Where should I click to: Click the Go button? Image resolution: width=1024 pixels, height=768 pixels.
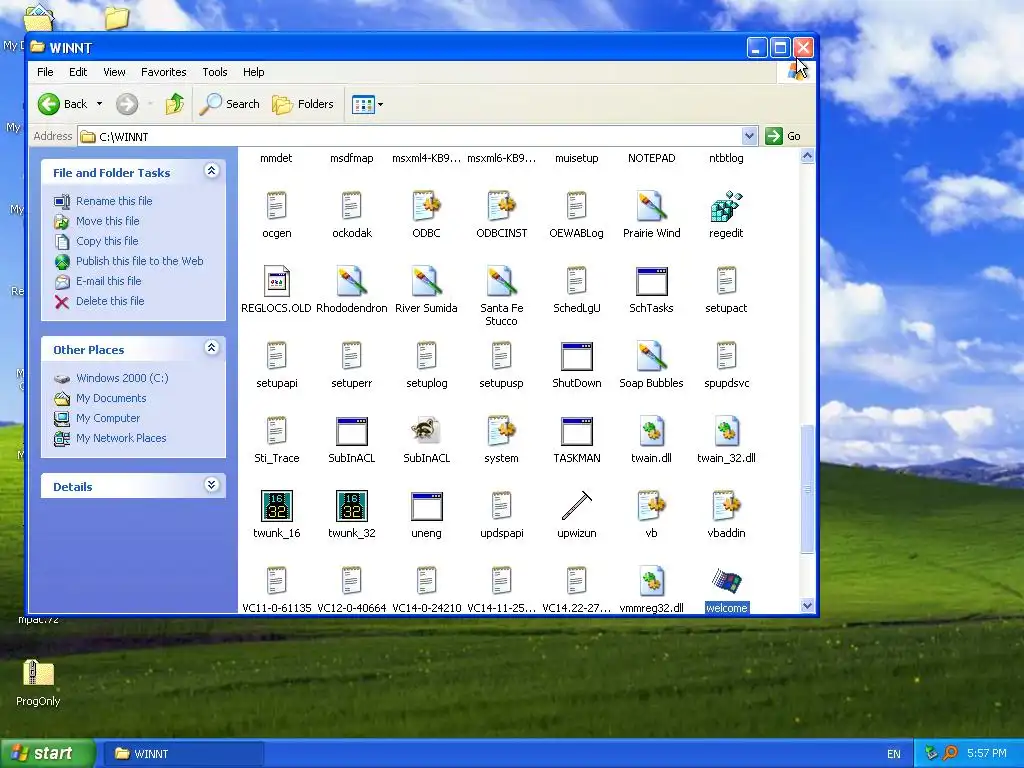(783, 136)
